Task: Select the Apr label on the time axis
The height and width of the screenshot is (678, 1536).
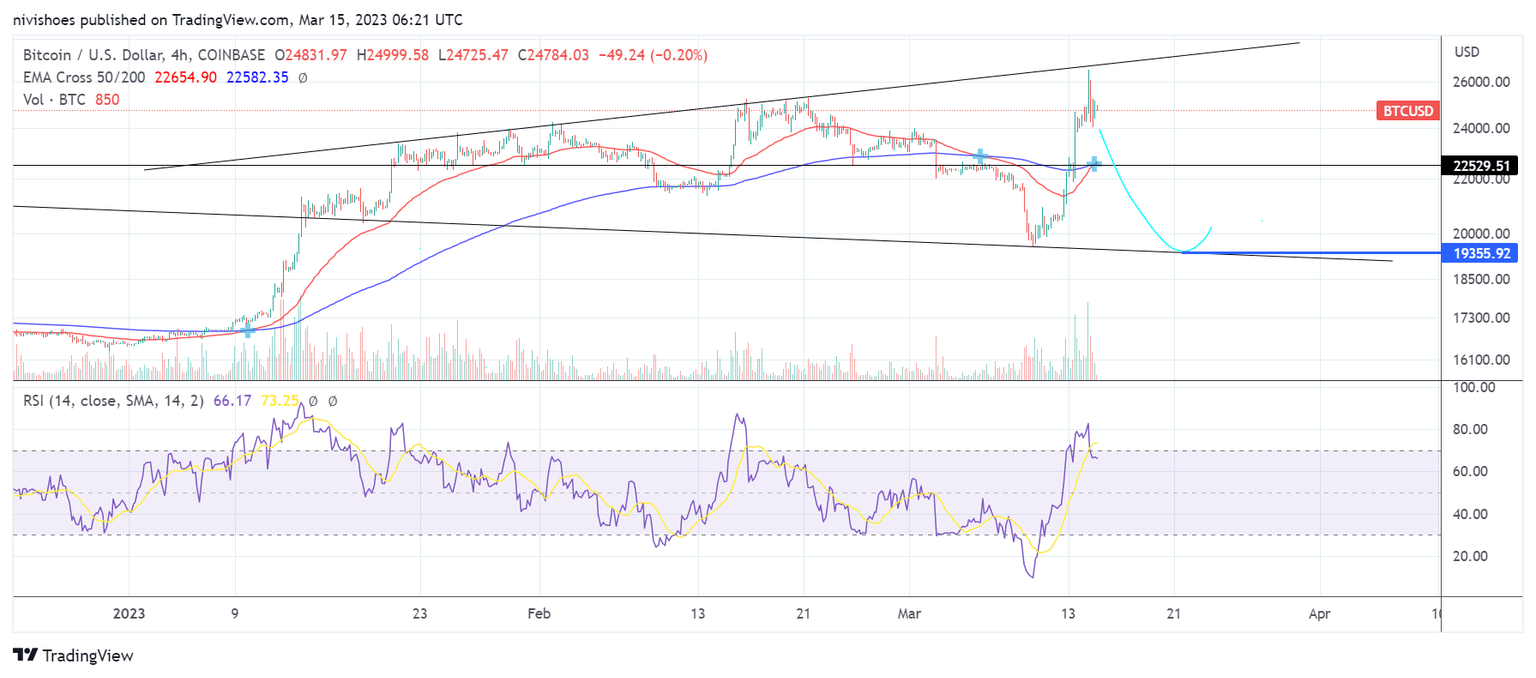Action: point(1319,614)
